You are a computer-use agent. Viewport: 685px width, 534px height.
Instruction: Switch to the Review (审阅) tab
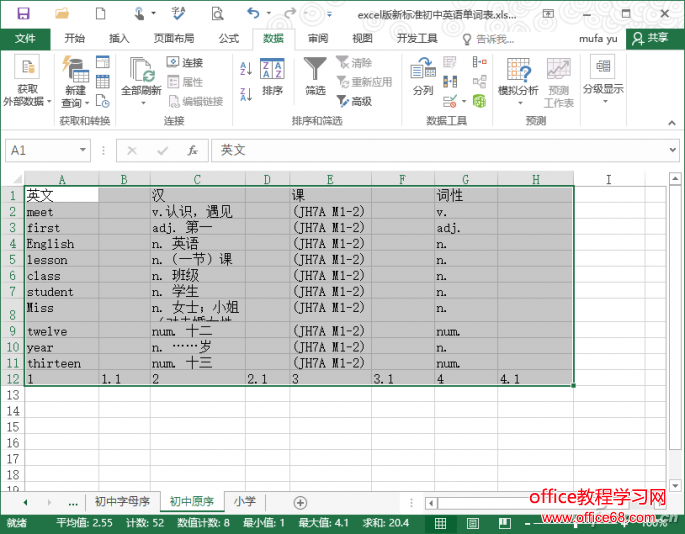318,38
